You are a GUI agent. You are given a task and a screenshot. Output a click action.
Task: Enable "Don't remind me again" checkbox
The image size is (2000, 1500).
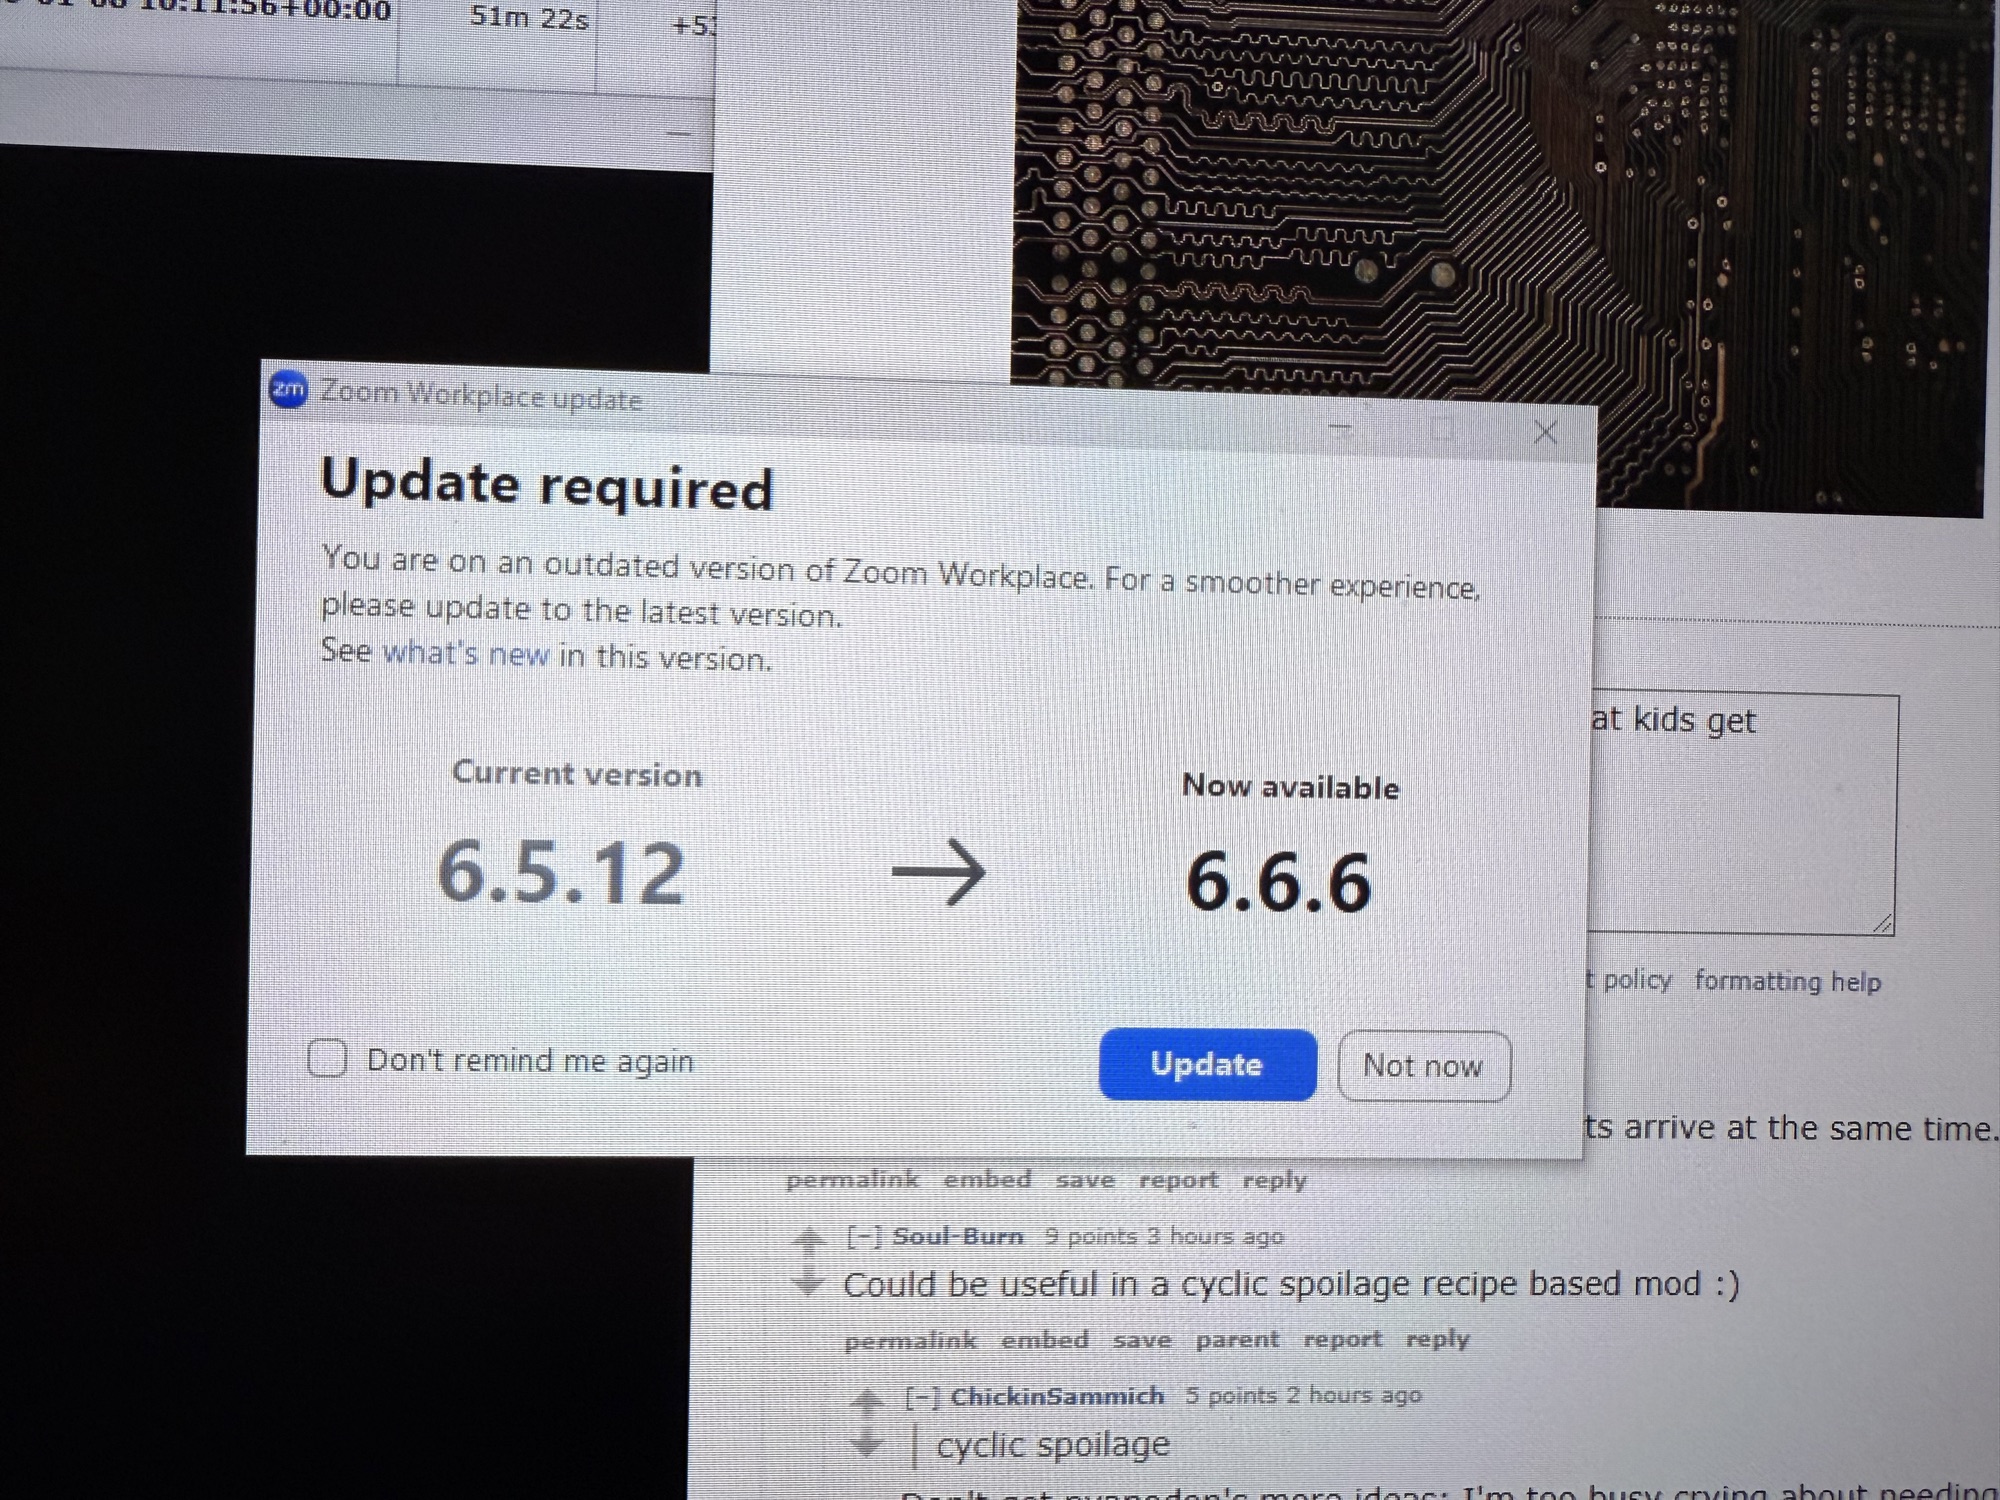(327, 1058)
